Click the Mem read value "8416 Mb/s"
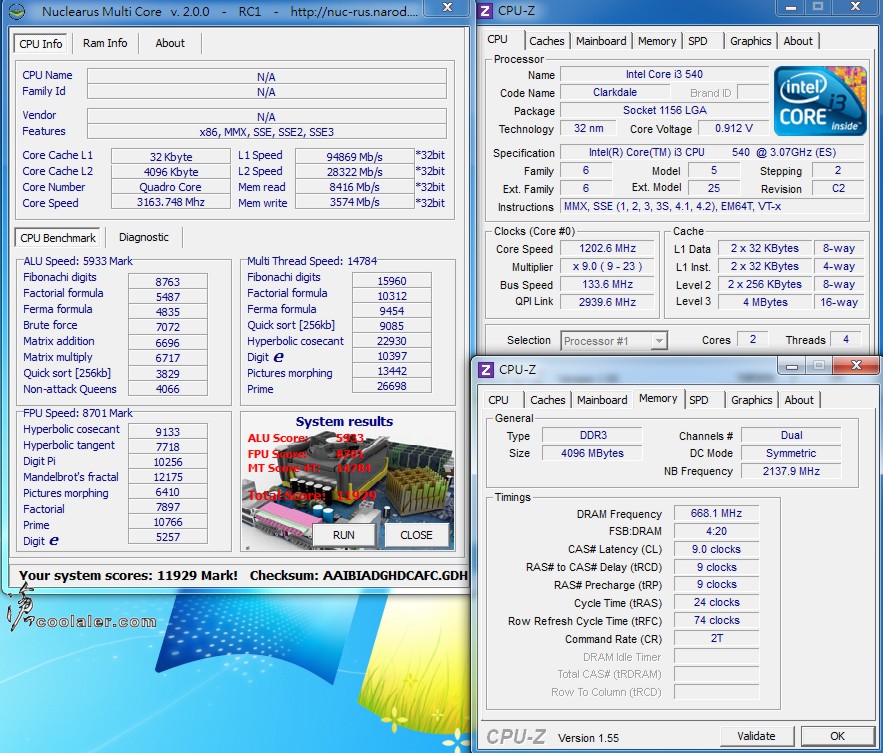This screenshot has width=883, height=753. coord(354,187)
